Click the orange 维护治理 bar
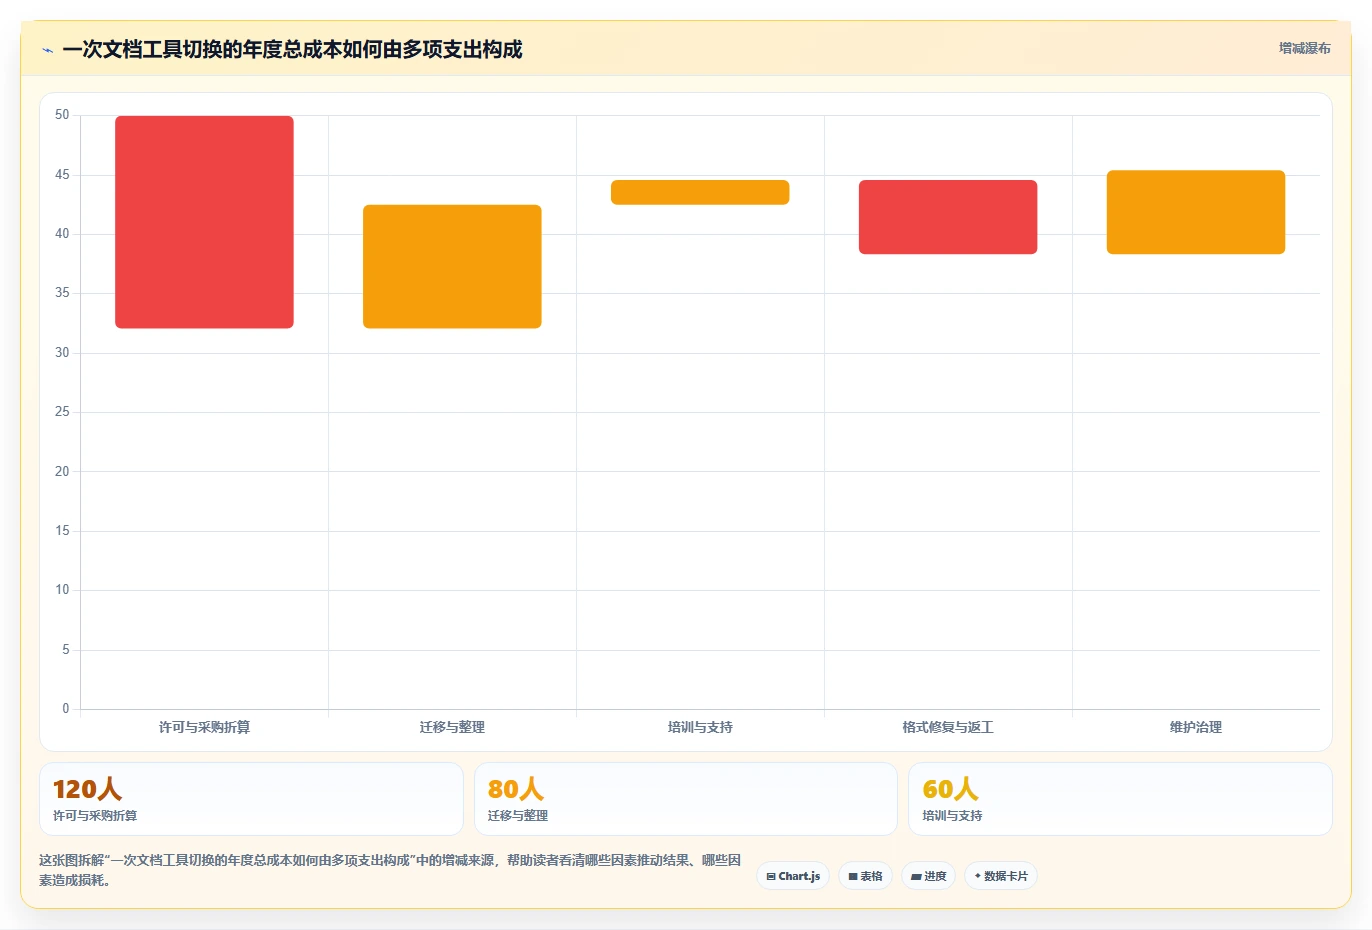The image size is (1372, 930). [x=1196, y=212]
